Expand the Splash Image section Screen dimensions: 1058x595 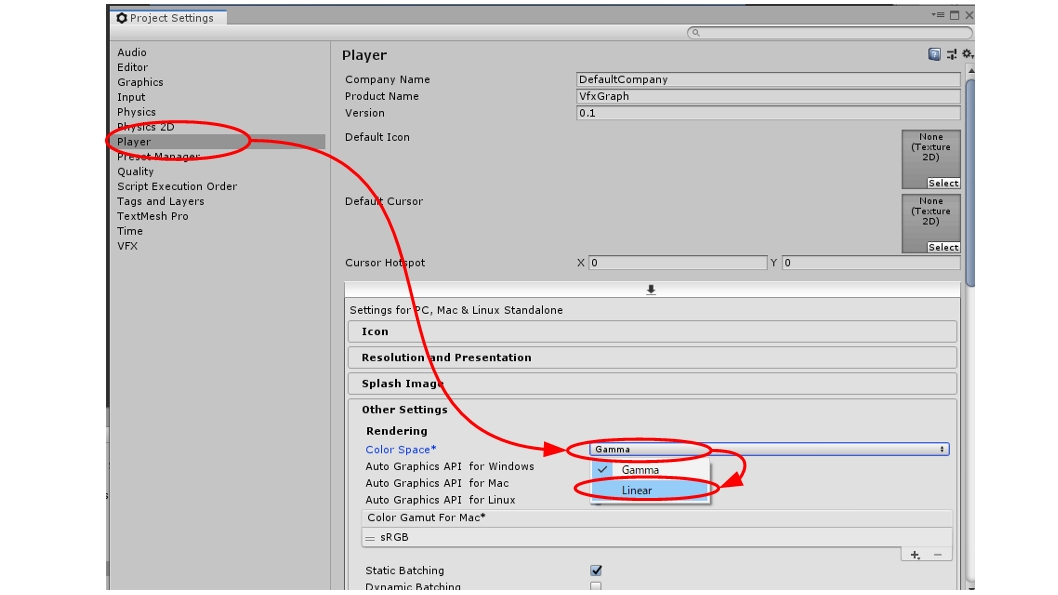(652, 384)
